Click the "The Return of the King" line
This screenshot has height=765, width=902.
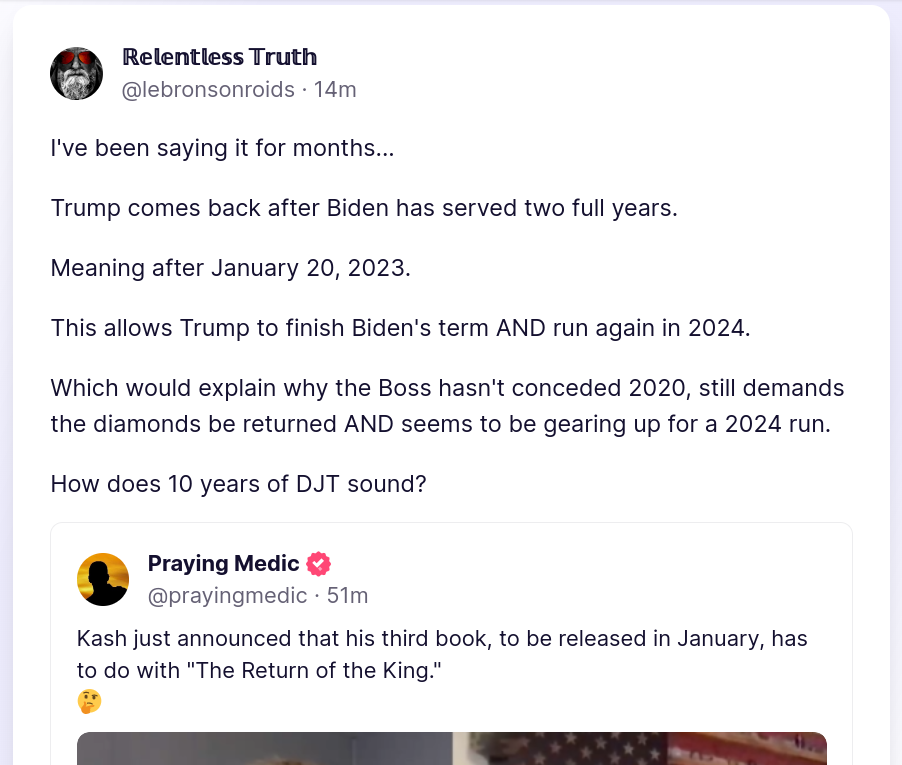(259, 670)
